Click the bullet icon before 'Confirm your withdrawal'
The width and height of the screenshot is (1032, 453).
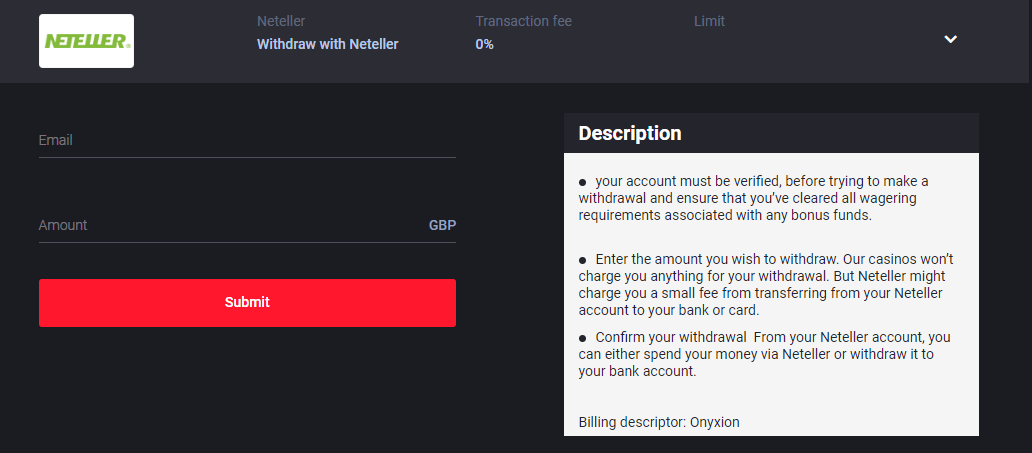coord(583,338)
